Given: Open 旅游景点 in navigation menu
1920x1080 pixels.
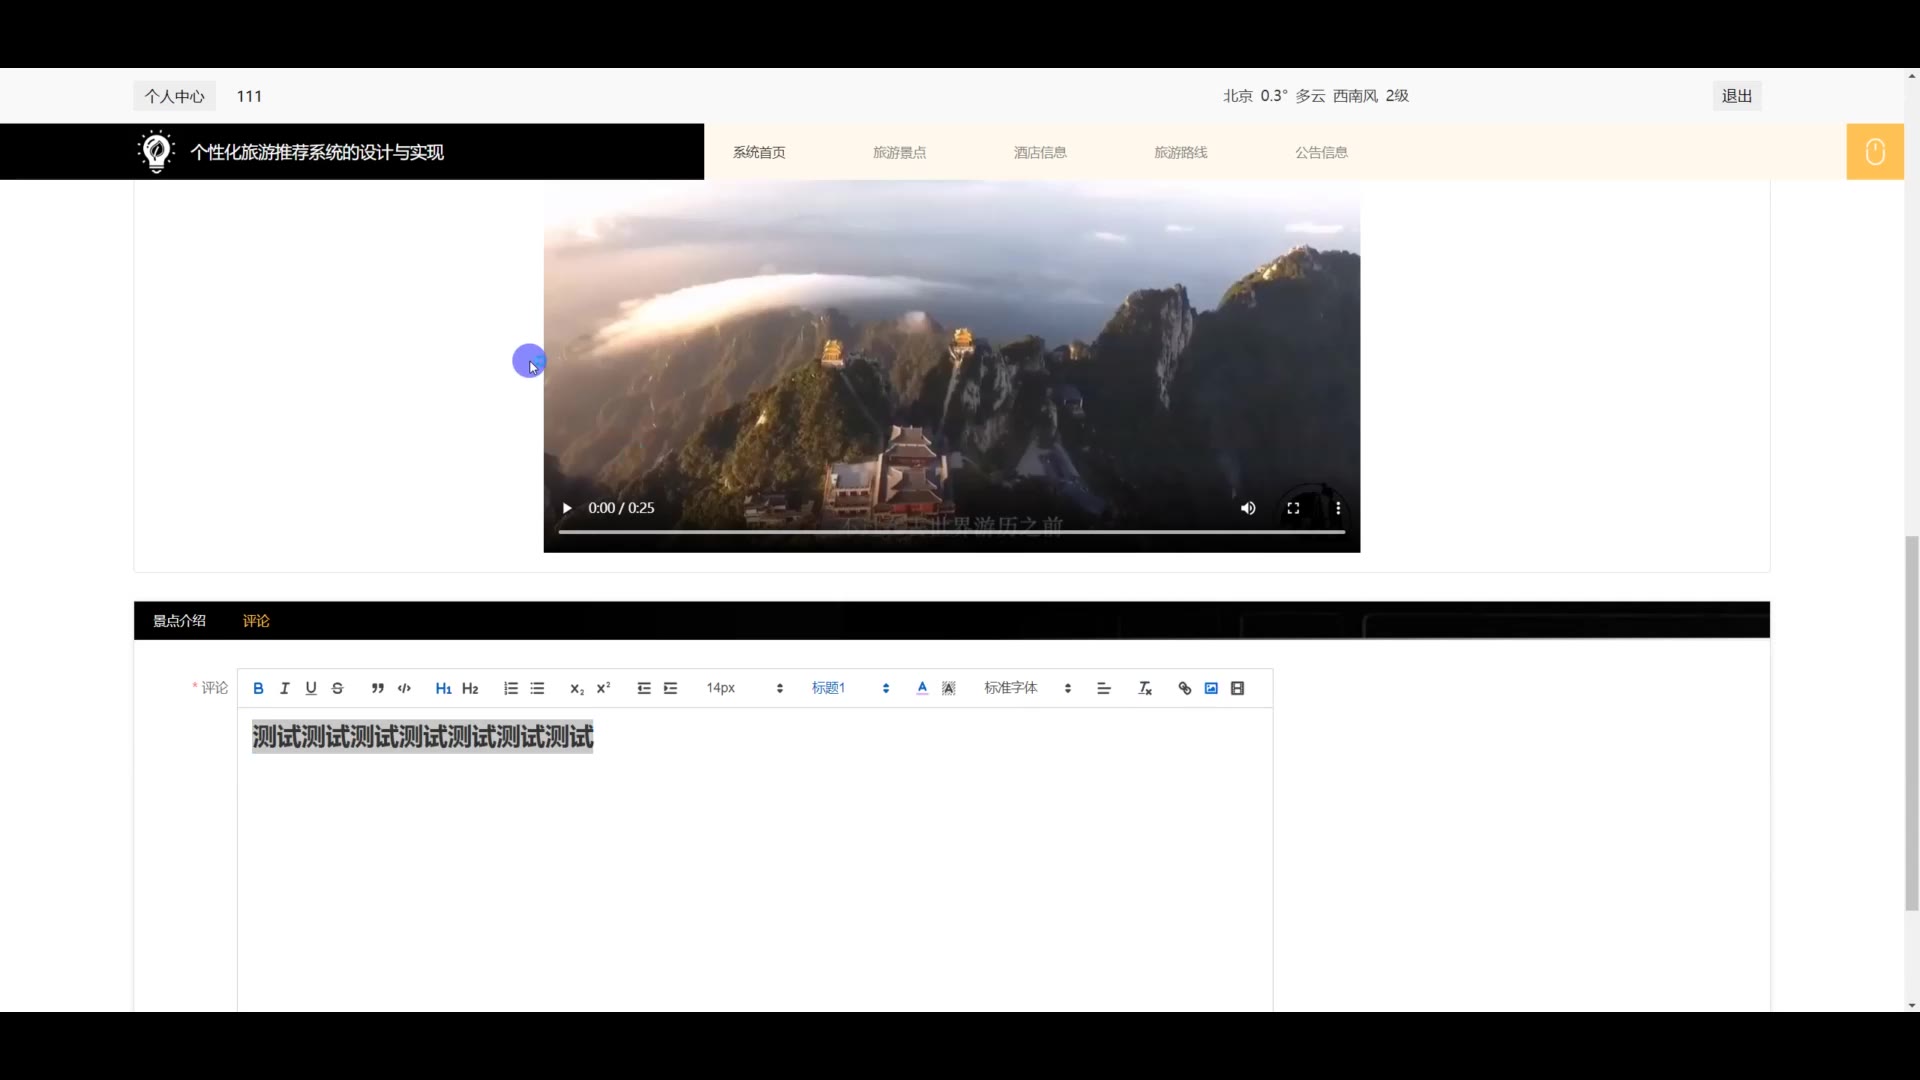Looking at the screenshot, I should [899, 152].
